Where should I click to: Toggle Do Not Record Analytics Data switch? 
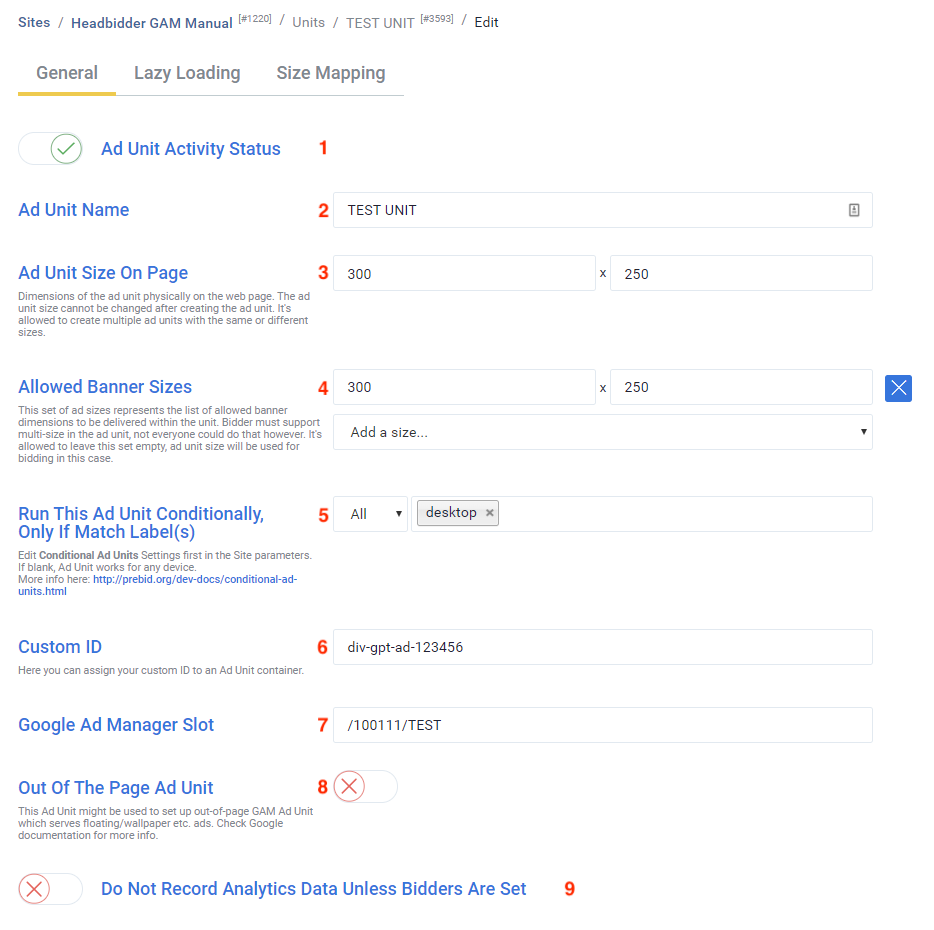pyautogui.click(x=51, y=889)
